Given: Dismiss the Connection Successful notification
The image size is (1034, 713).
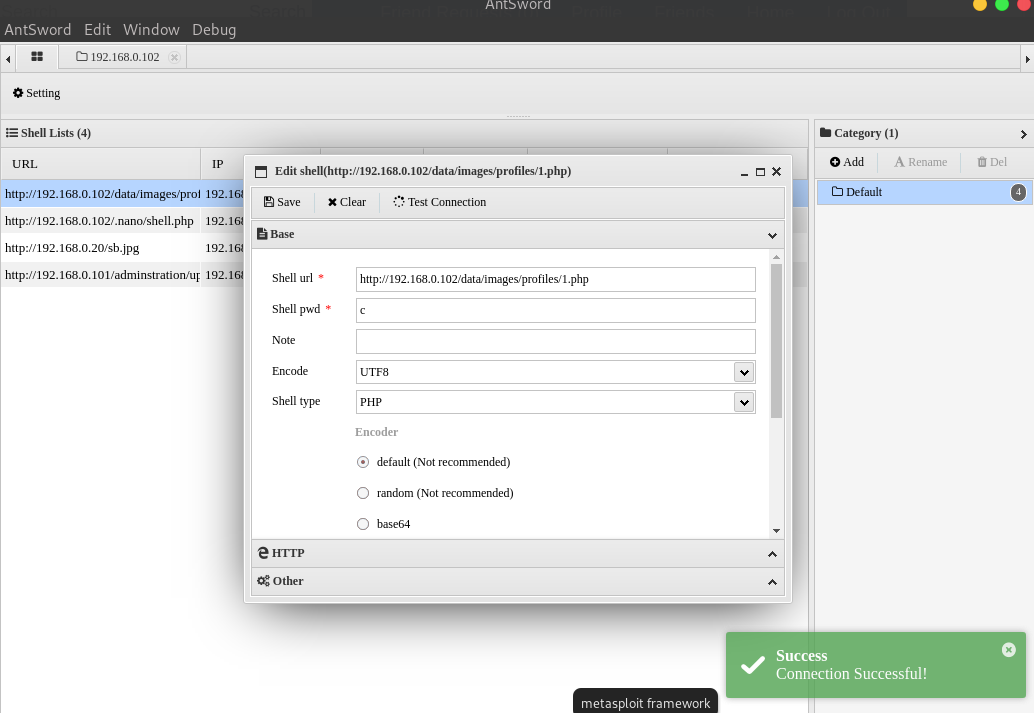Looking at the screenshot, I should point(1008,650).
